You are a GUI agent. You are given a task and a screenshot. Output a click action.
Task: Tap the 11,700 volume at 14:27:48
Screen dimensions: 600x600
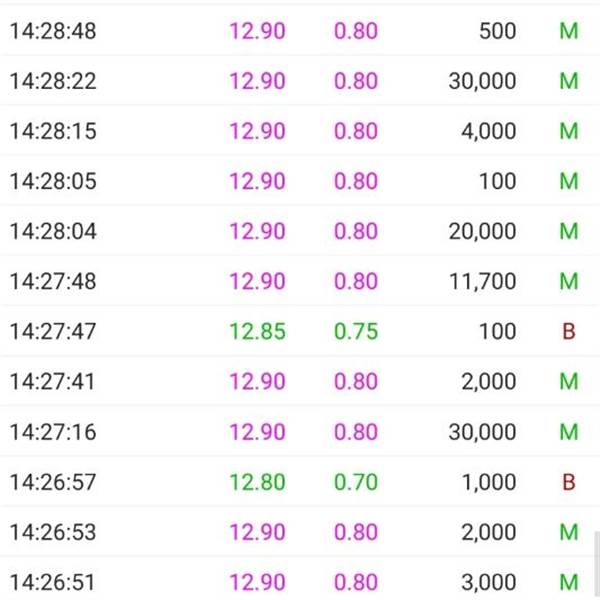coord(482,281)
